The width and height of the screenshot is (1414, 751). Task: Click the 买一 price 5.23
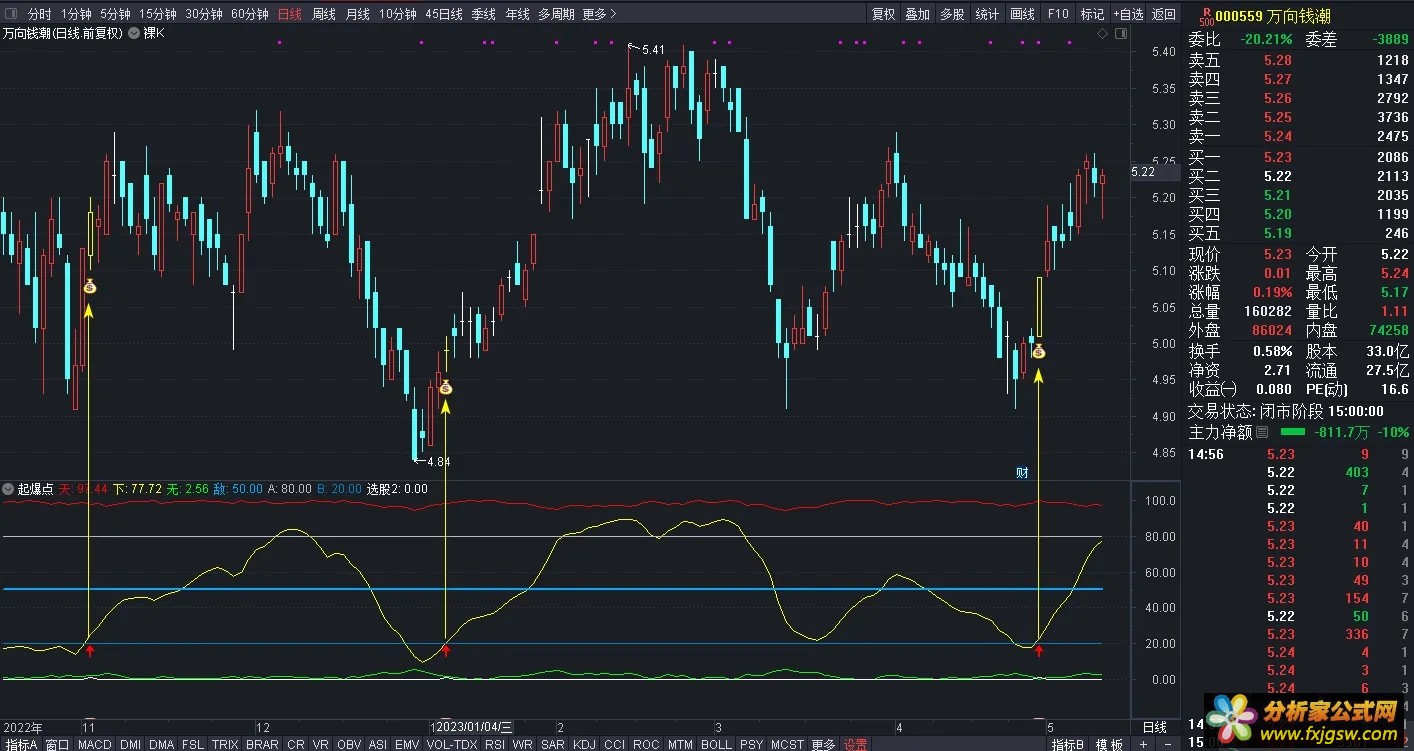pos(1277,157)
